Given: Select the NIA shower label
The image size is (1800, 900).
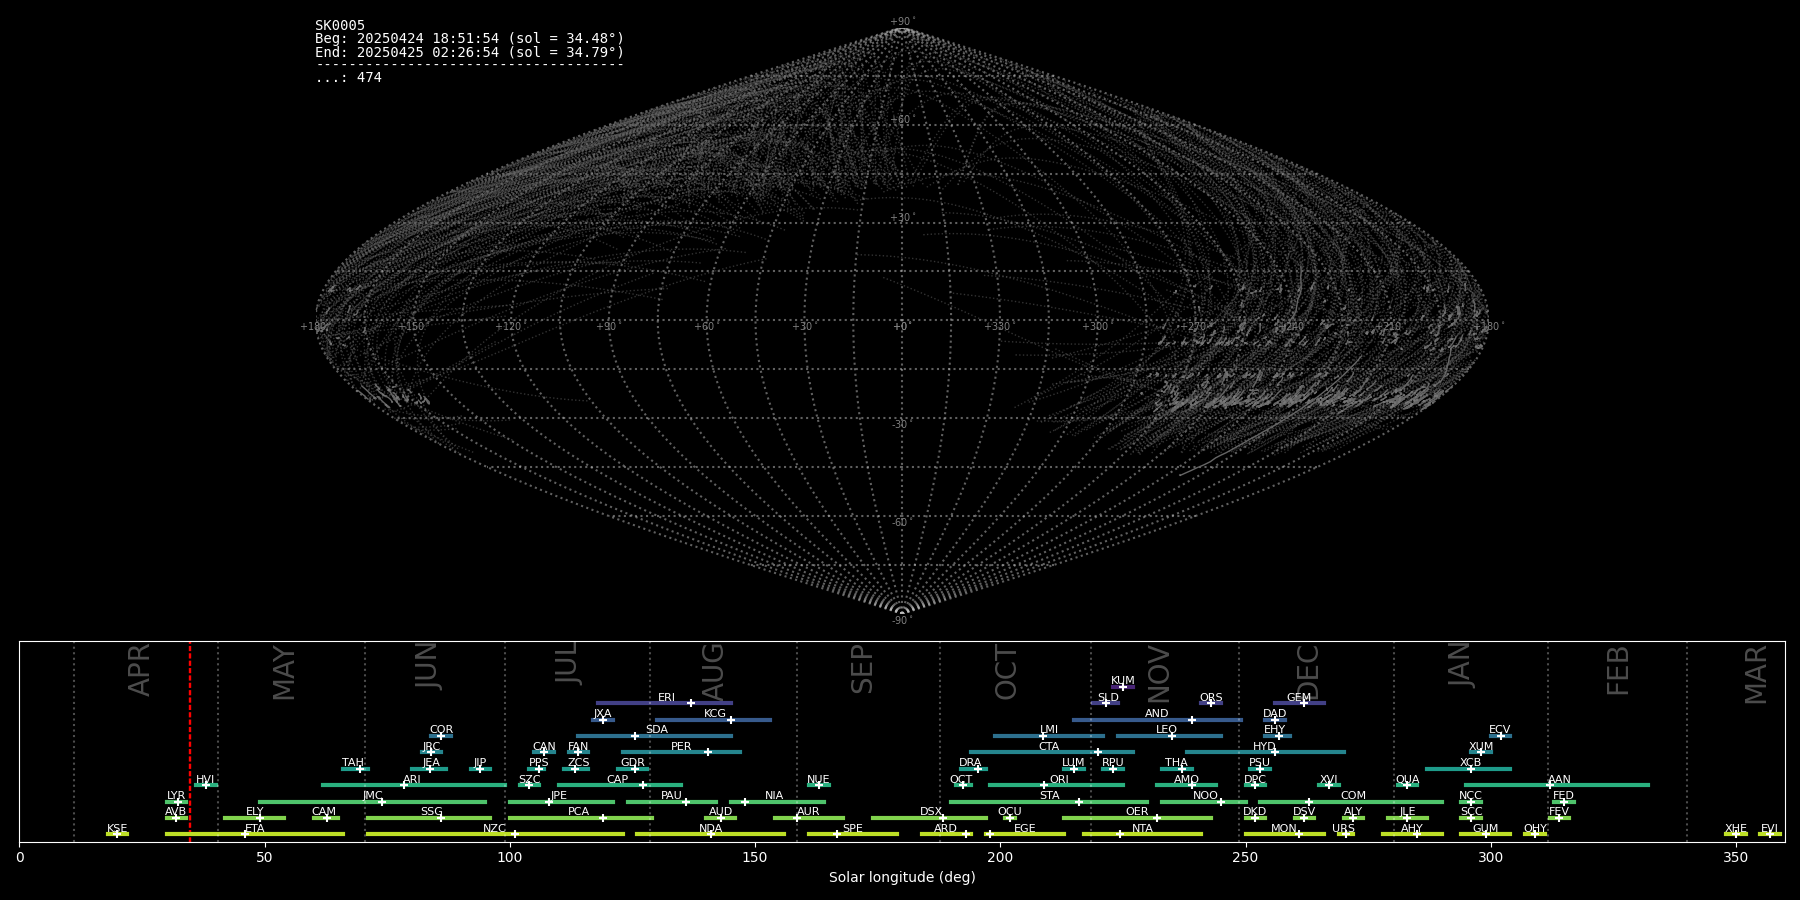Looking at the screenshot, I should [x=774, y=796].
